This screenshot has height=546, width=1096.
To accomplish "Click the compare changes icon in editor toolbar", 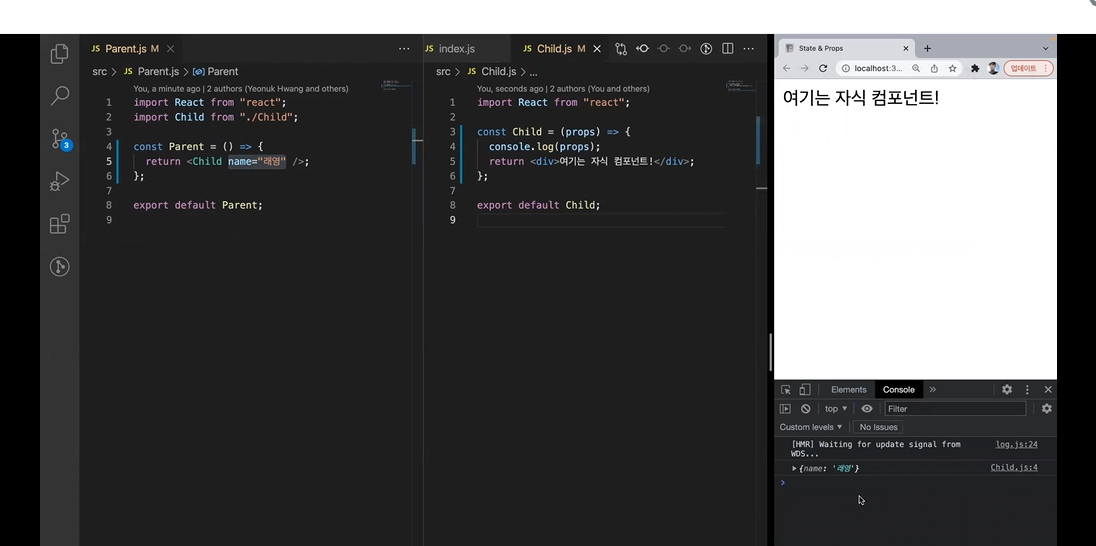I will click(x=621, y=48).
